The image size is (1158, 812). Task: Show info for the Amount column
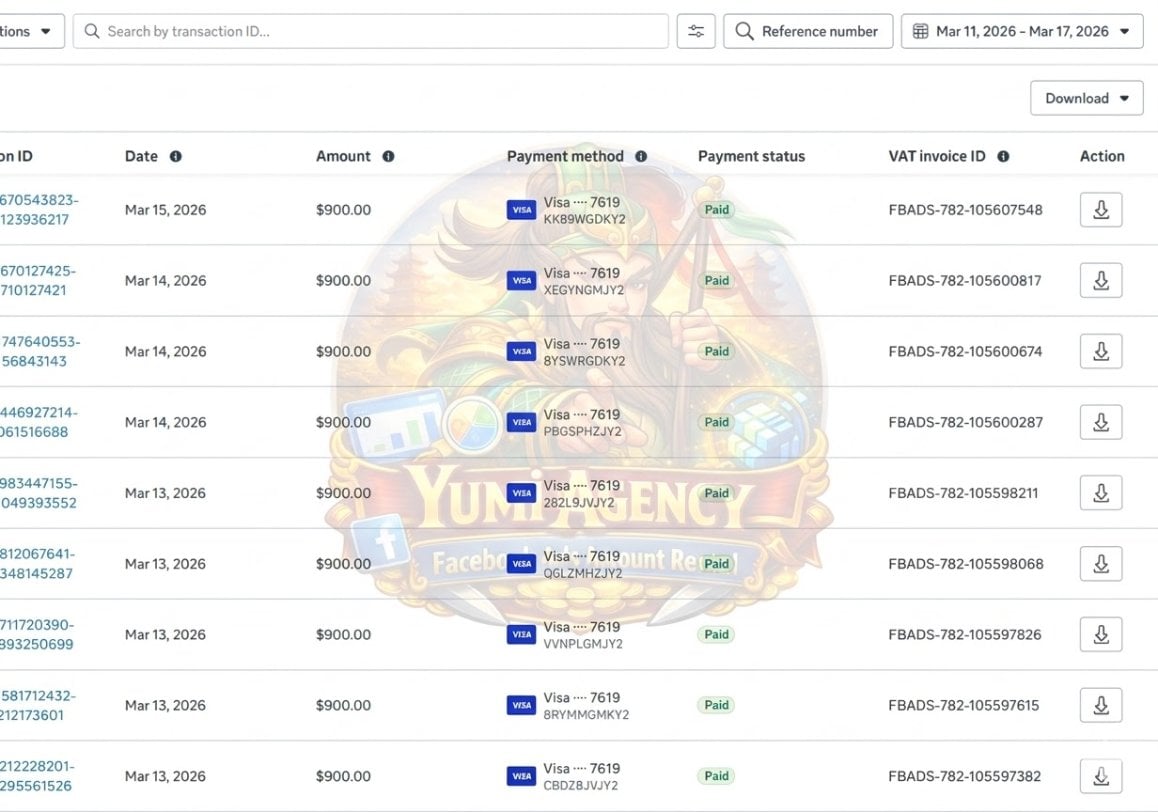(388, 157)
